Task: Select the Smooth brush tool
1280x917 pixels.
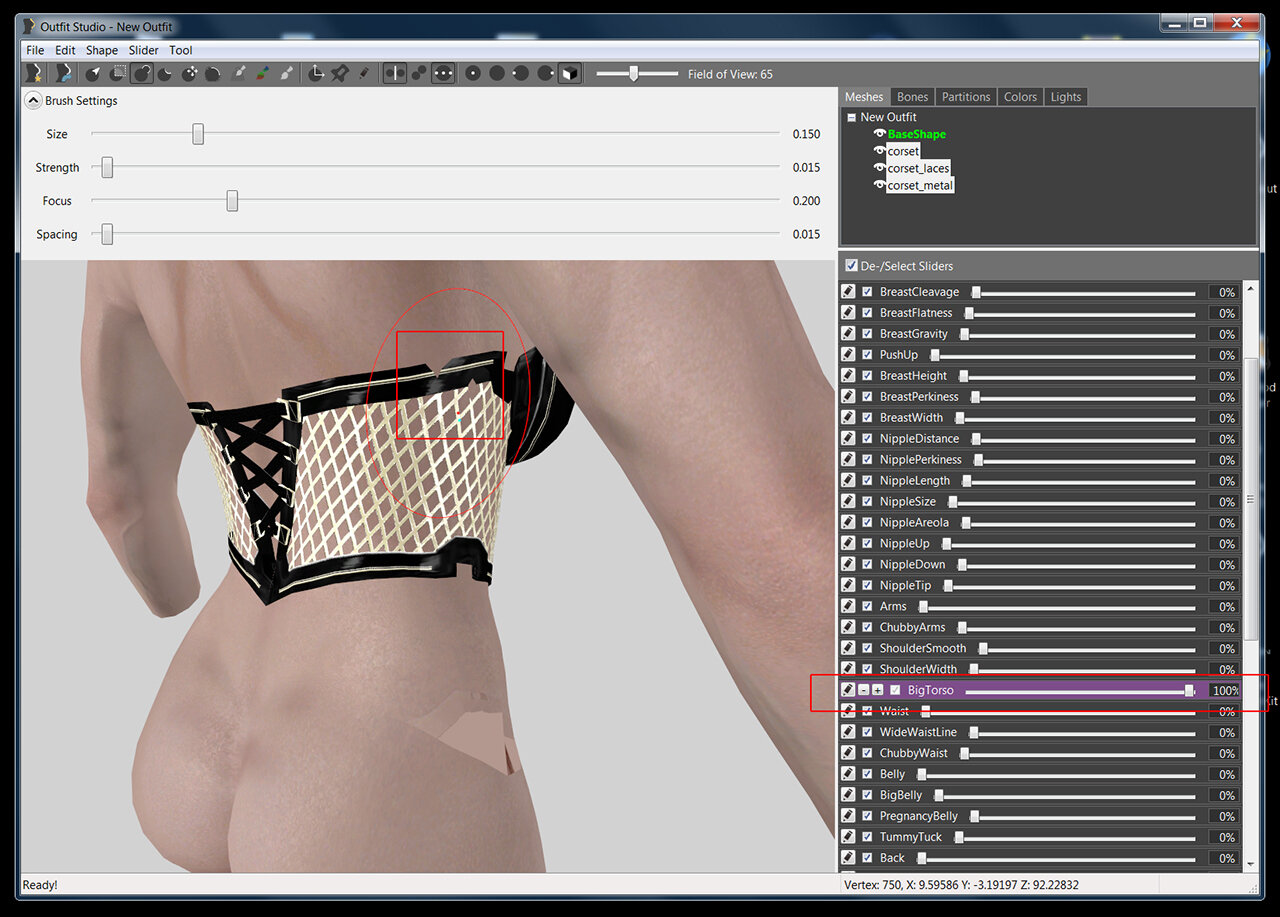Action: pyautogui.click(x=213, y=73)
